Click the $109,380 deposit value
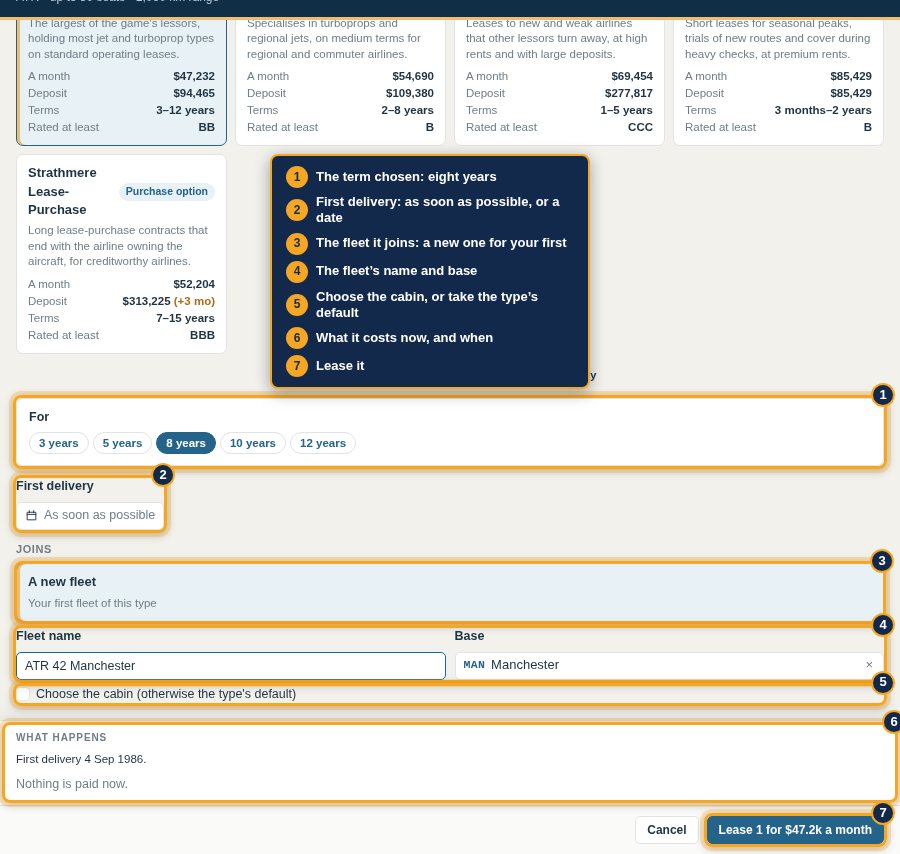The height and width of the screenshot is (854, 900). 410,93
